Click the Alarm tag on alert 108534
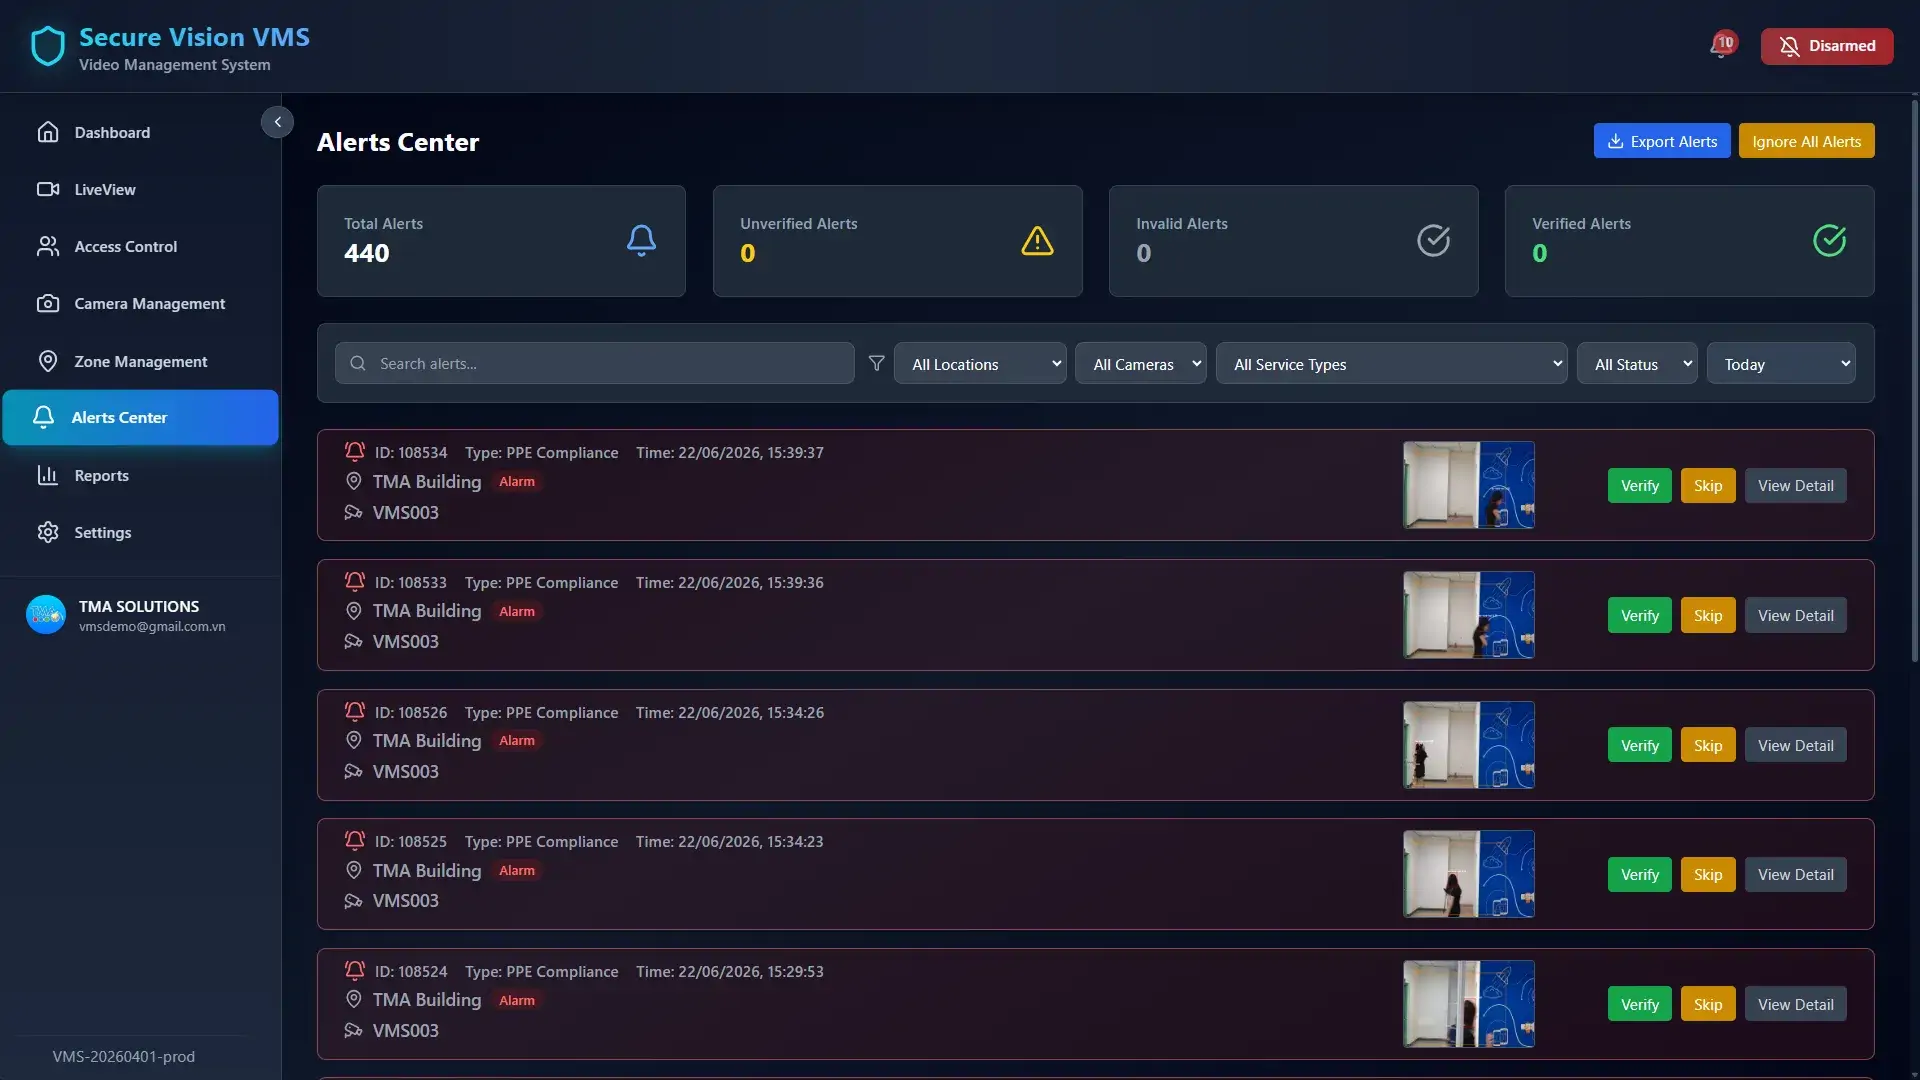The width and height of the screenshot is (1920, 1080). [x=517, y=481]
